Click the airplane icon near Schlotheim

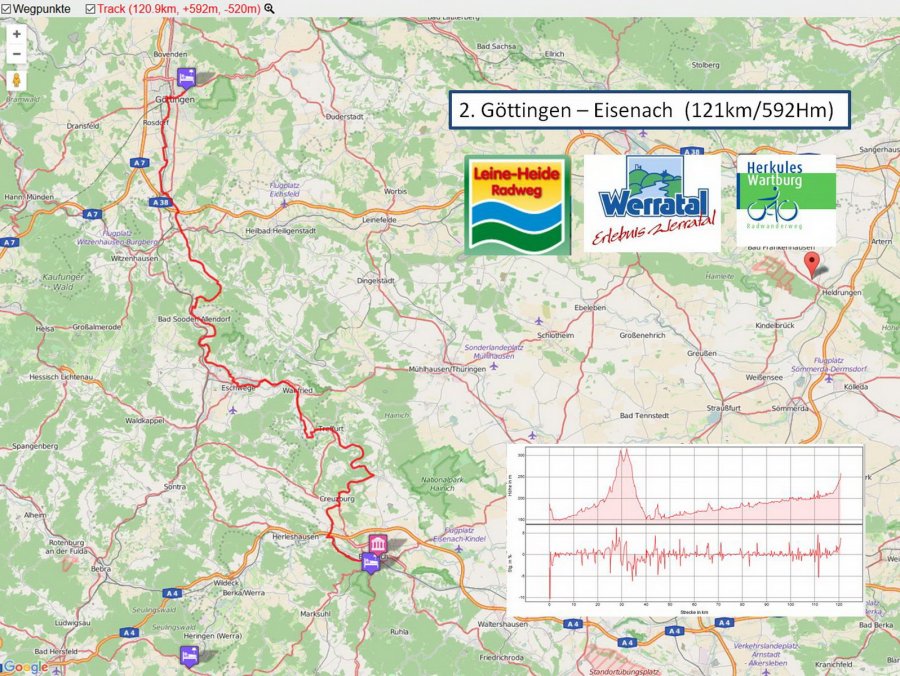click(x=538, y=321)
